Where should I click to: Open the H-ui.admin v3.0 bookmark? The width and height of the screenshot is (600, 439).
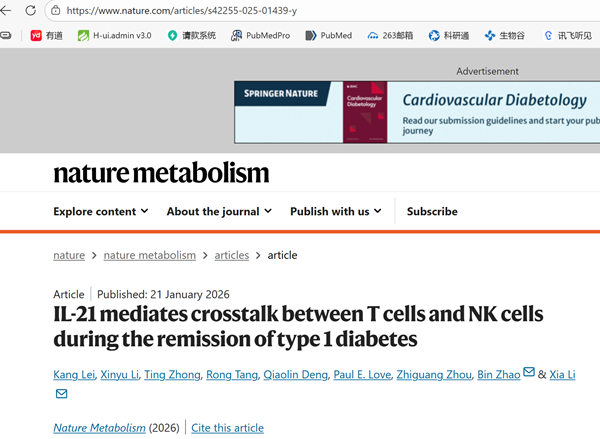pos(114,35)
